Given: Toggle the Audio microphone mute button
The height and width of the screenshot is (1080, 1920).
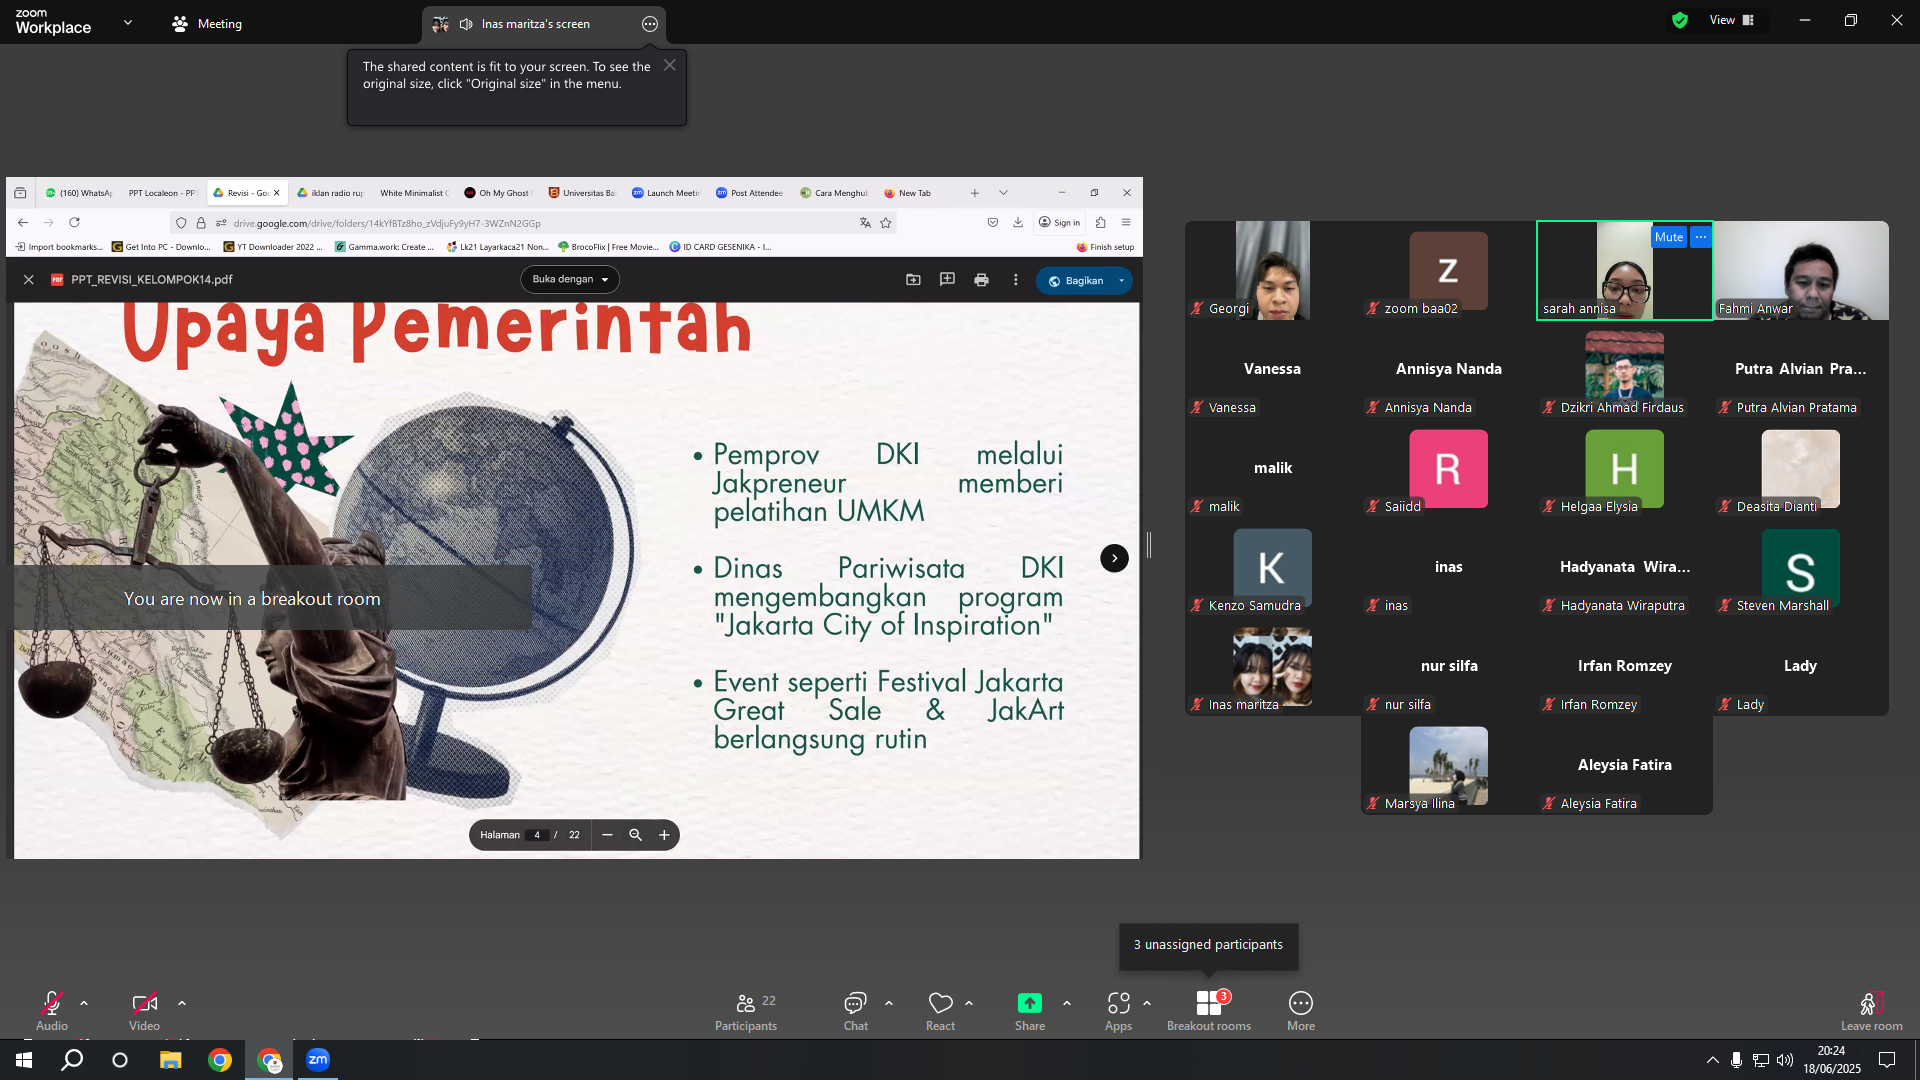Looking at the screenshot, I should pyautogui.click(x=52, y=1010).
